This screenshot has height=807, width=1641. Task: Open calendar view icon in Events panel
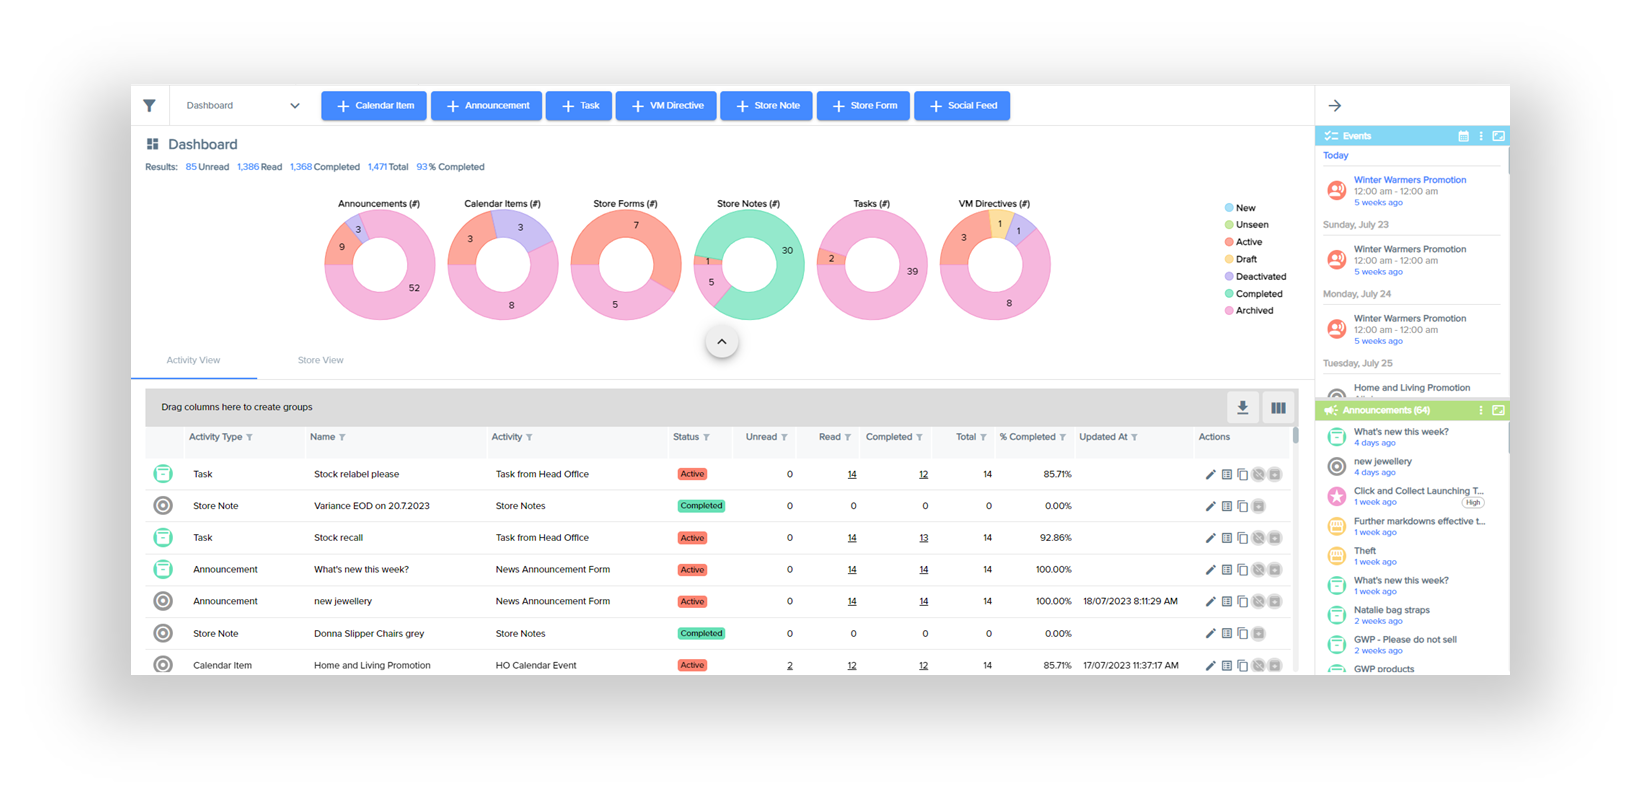pos(1463,136)
